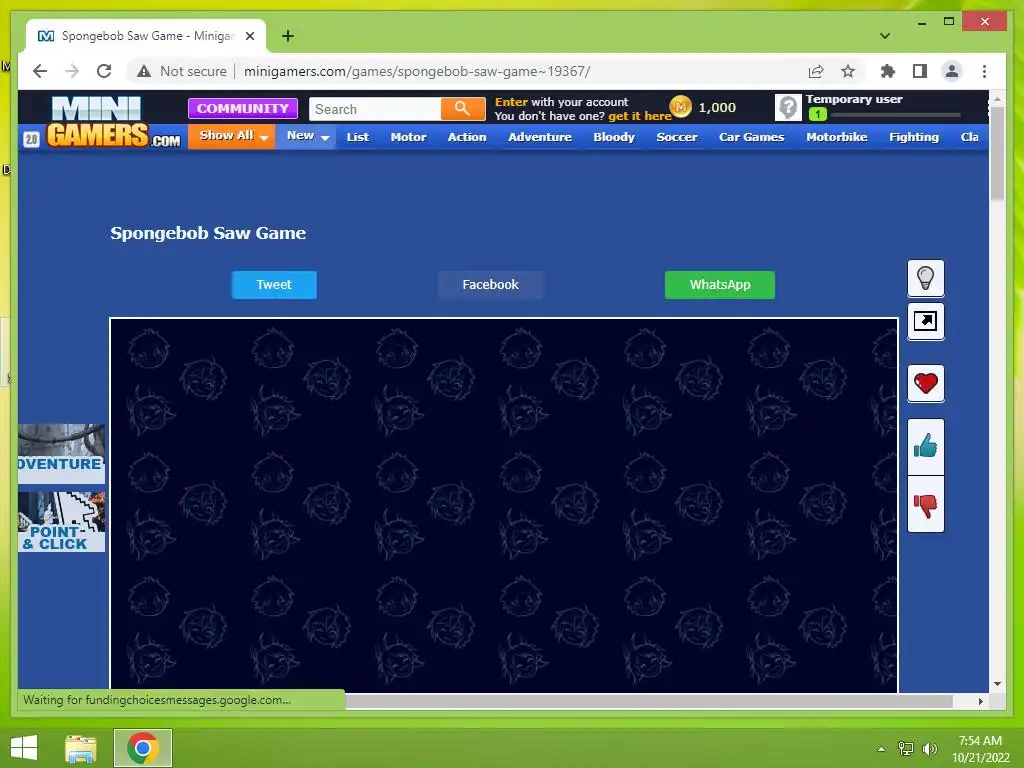Add game to favorites with heart icon

pyautogui.click(x=925, y=383)
